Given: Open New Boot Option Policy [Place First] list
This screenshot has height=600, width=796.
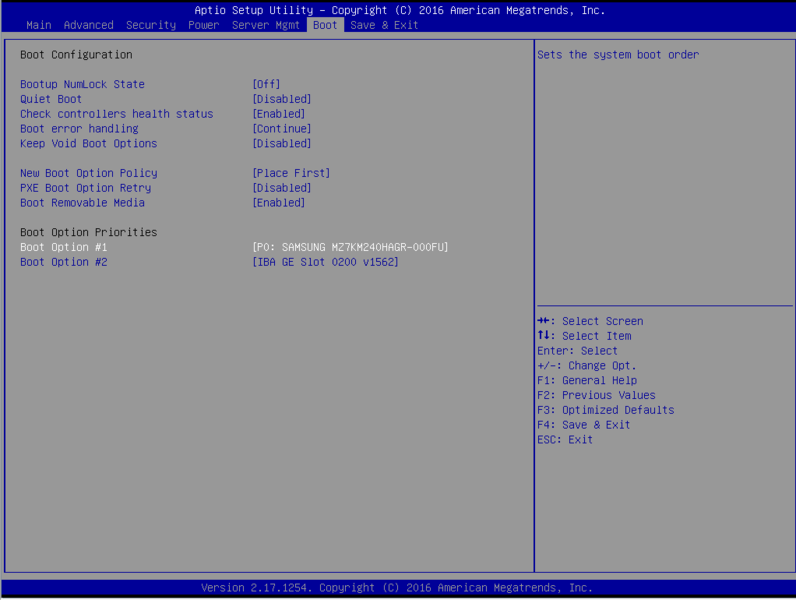Looking at the screenshot, I should pos(291,173).
